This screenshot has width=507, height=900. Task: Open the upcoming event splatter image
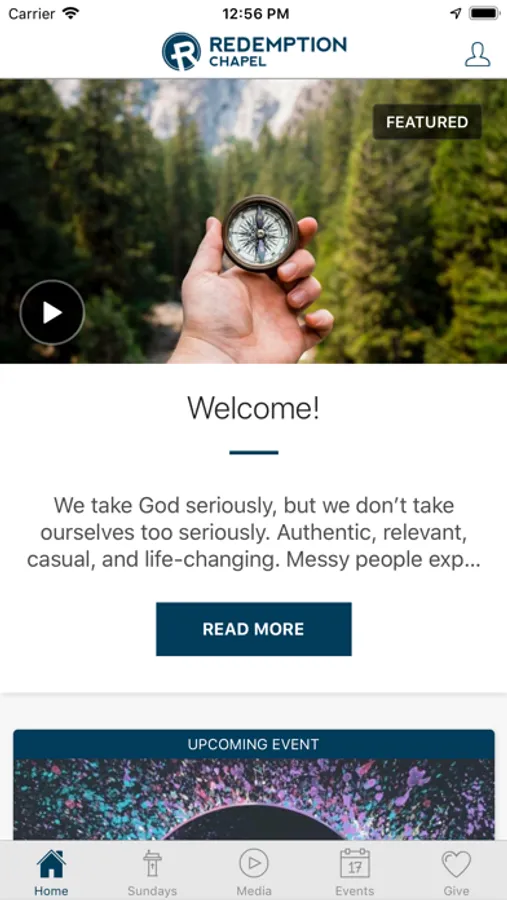point(254,800)
